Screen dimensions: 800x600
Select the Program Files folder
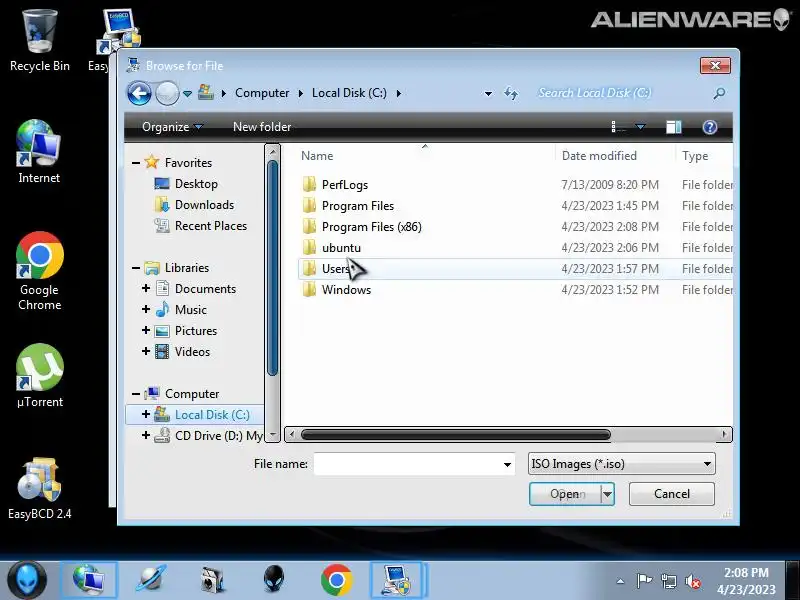coord(358,206)
